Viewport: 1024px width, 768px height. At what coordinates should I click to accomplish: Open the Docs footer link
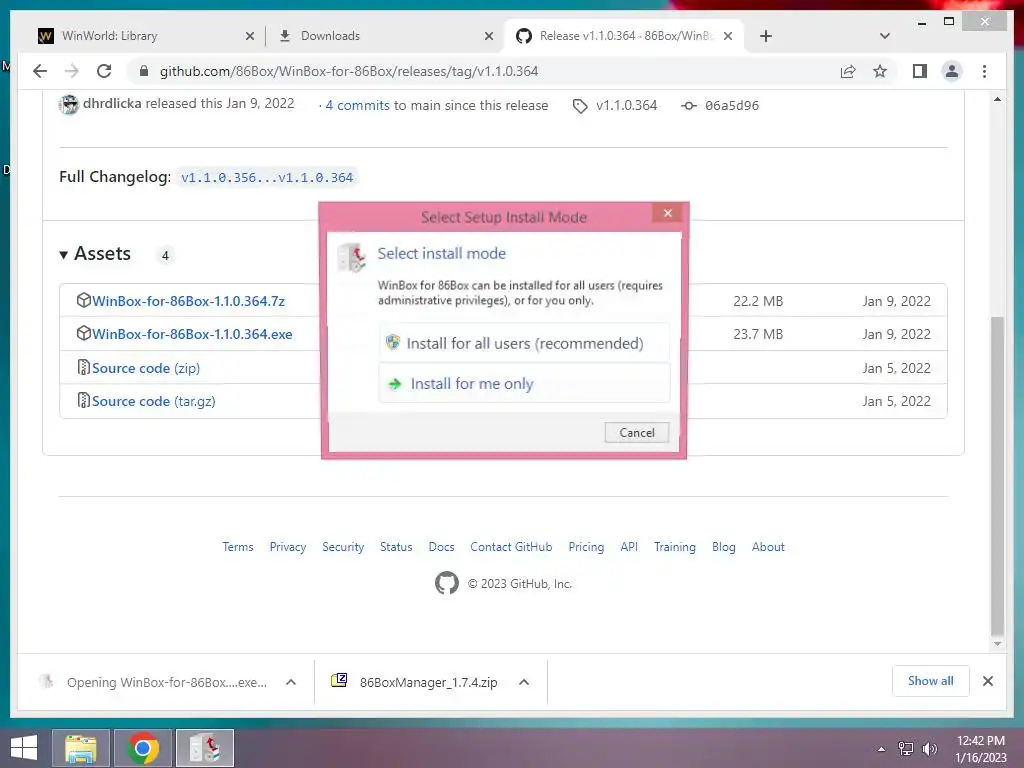(441, 547)
